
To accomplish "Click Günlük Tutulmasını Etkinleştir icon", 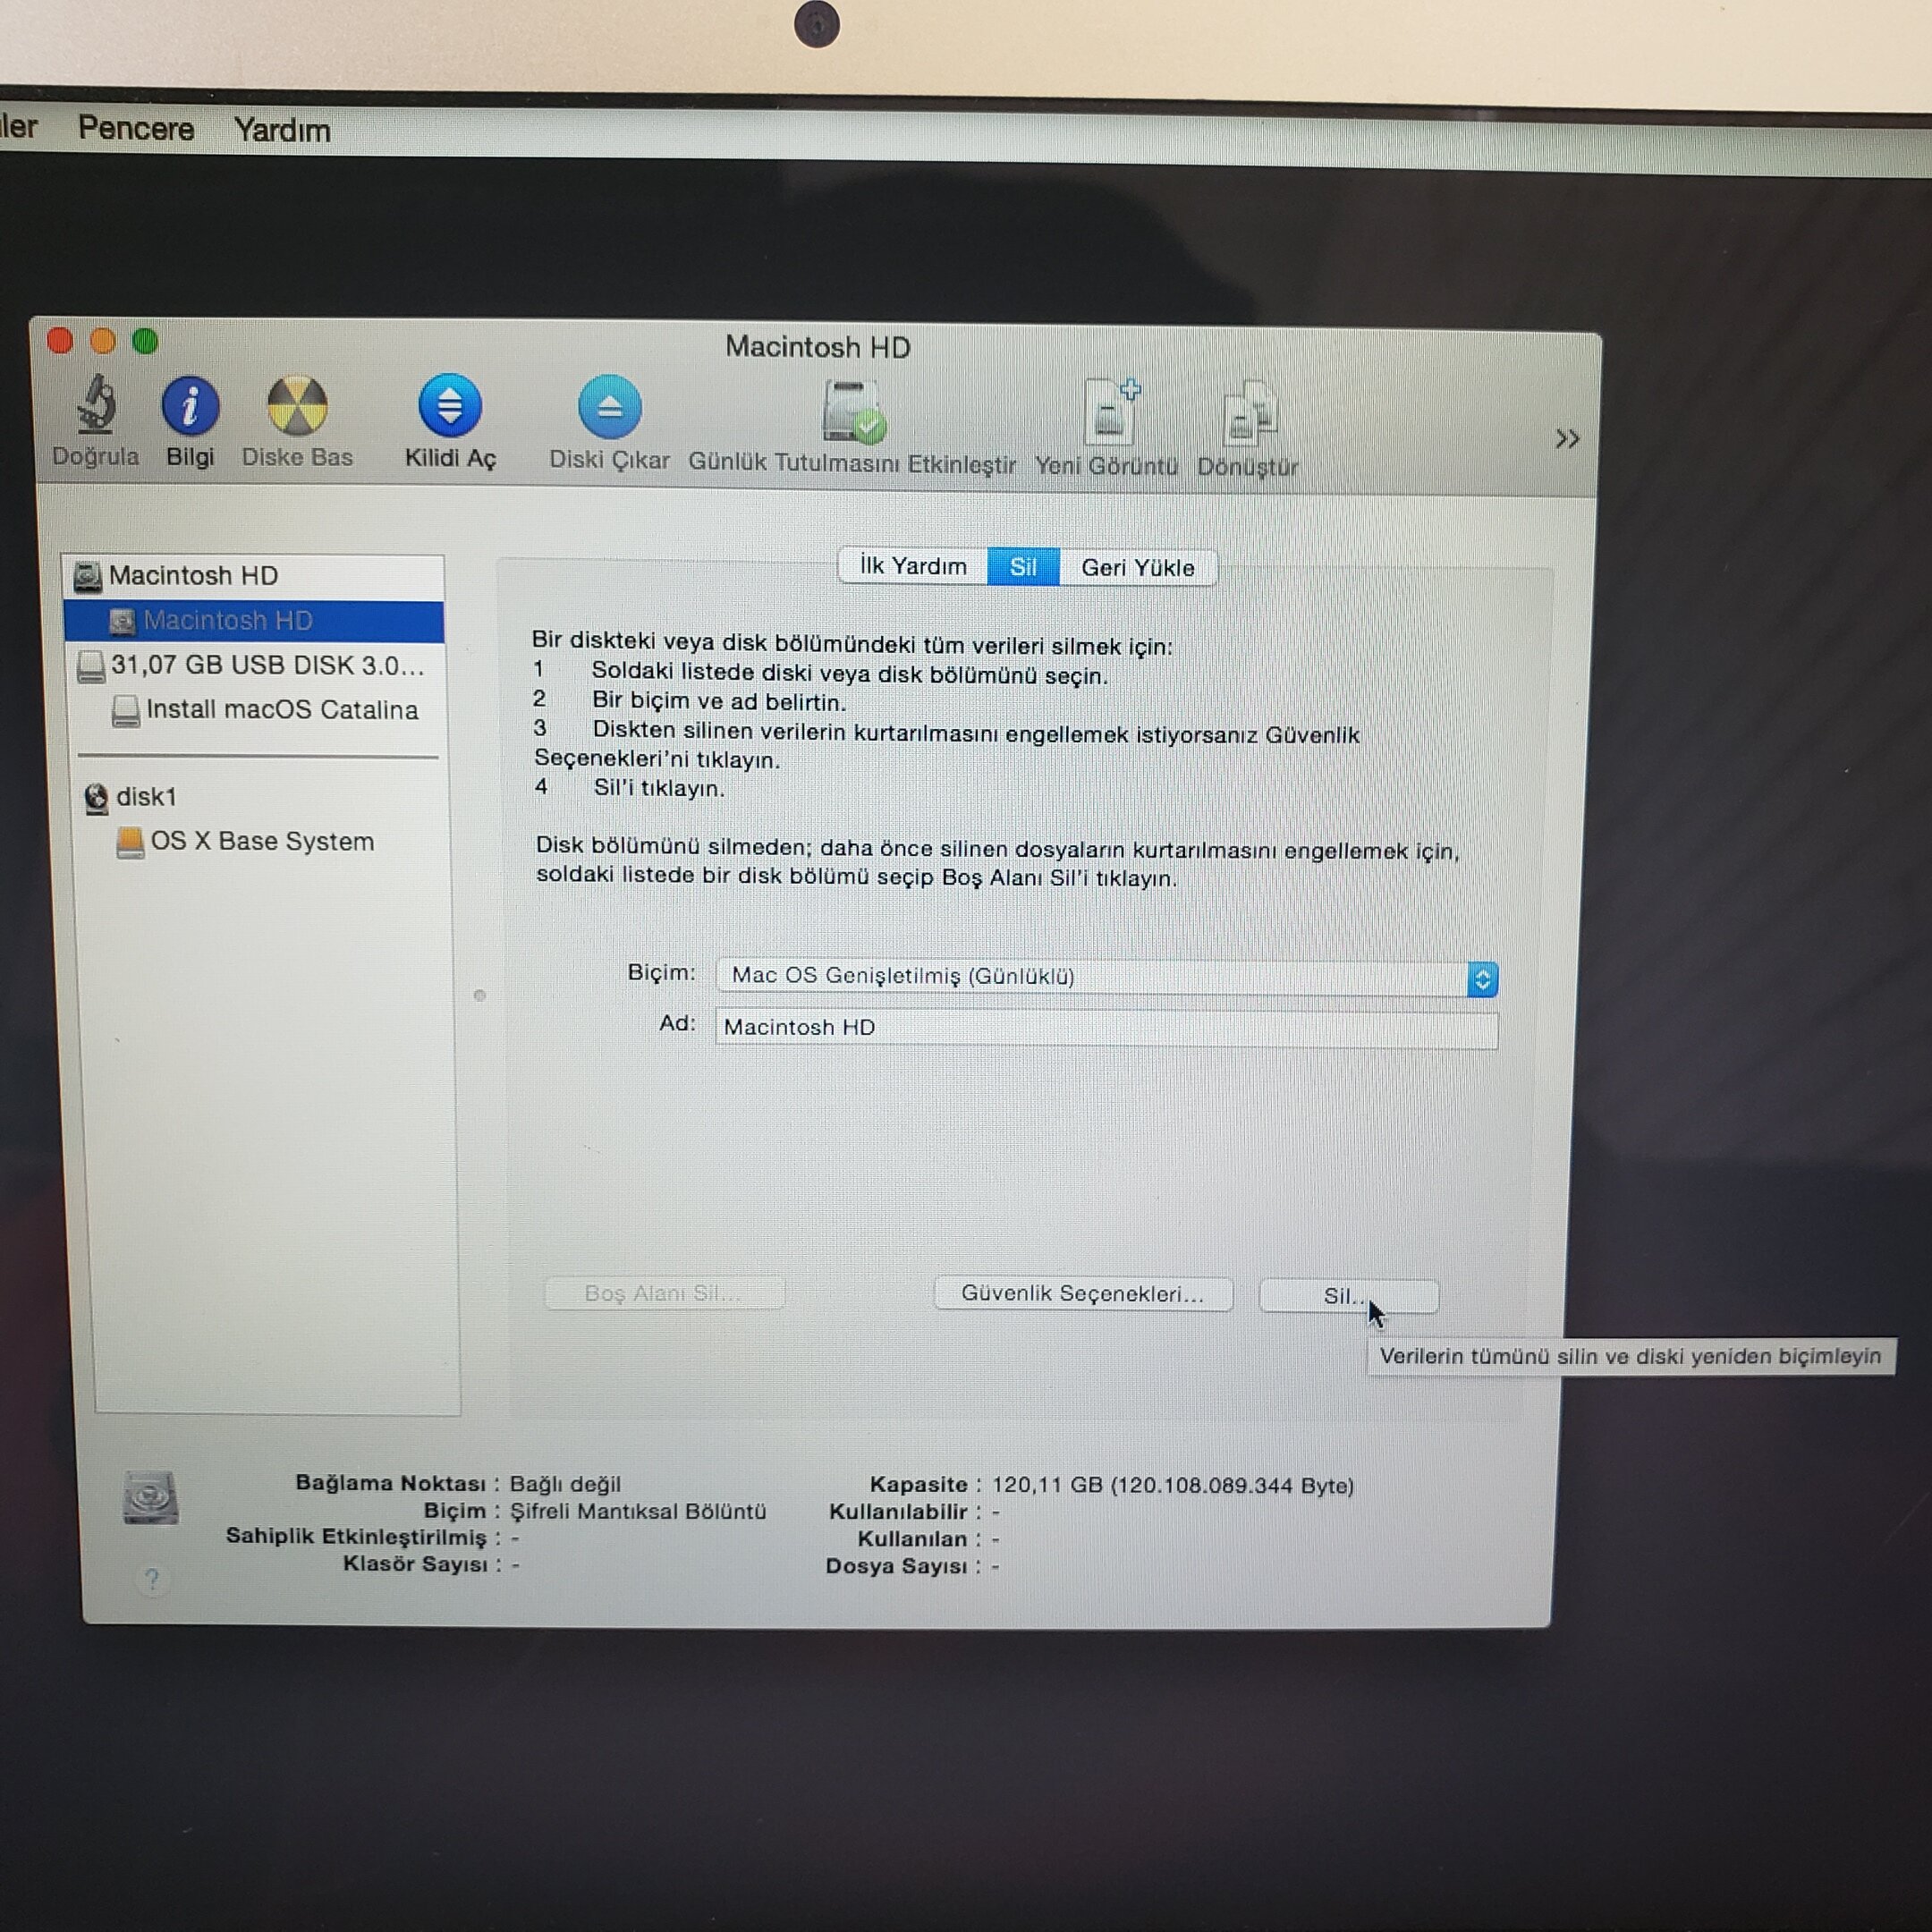I will coord(852,413).
